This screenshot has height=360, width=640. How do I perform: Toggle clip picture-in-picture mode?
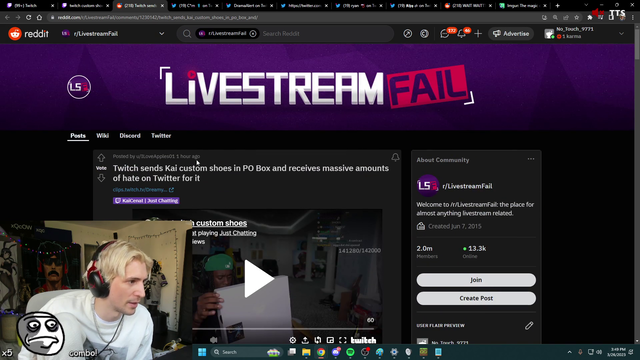click(330, 340)
